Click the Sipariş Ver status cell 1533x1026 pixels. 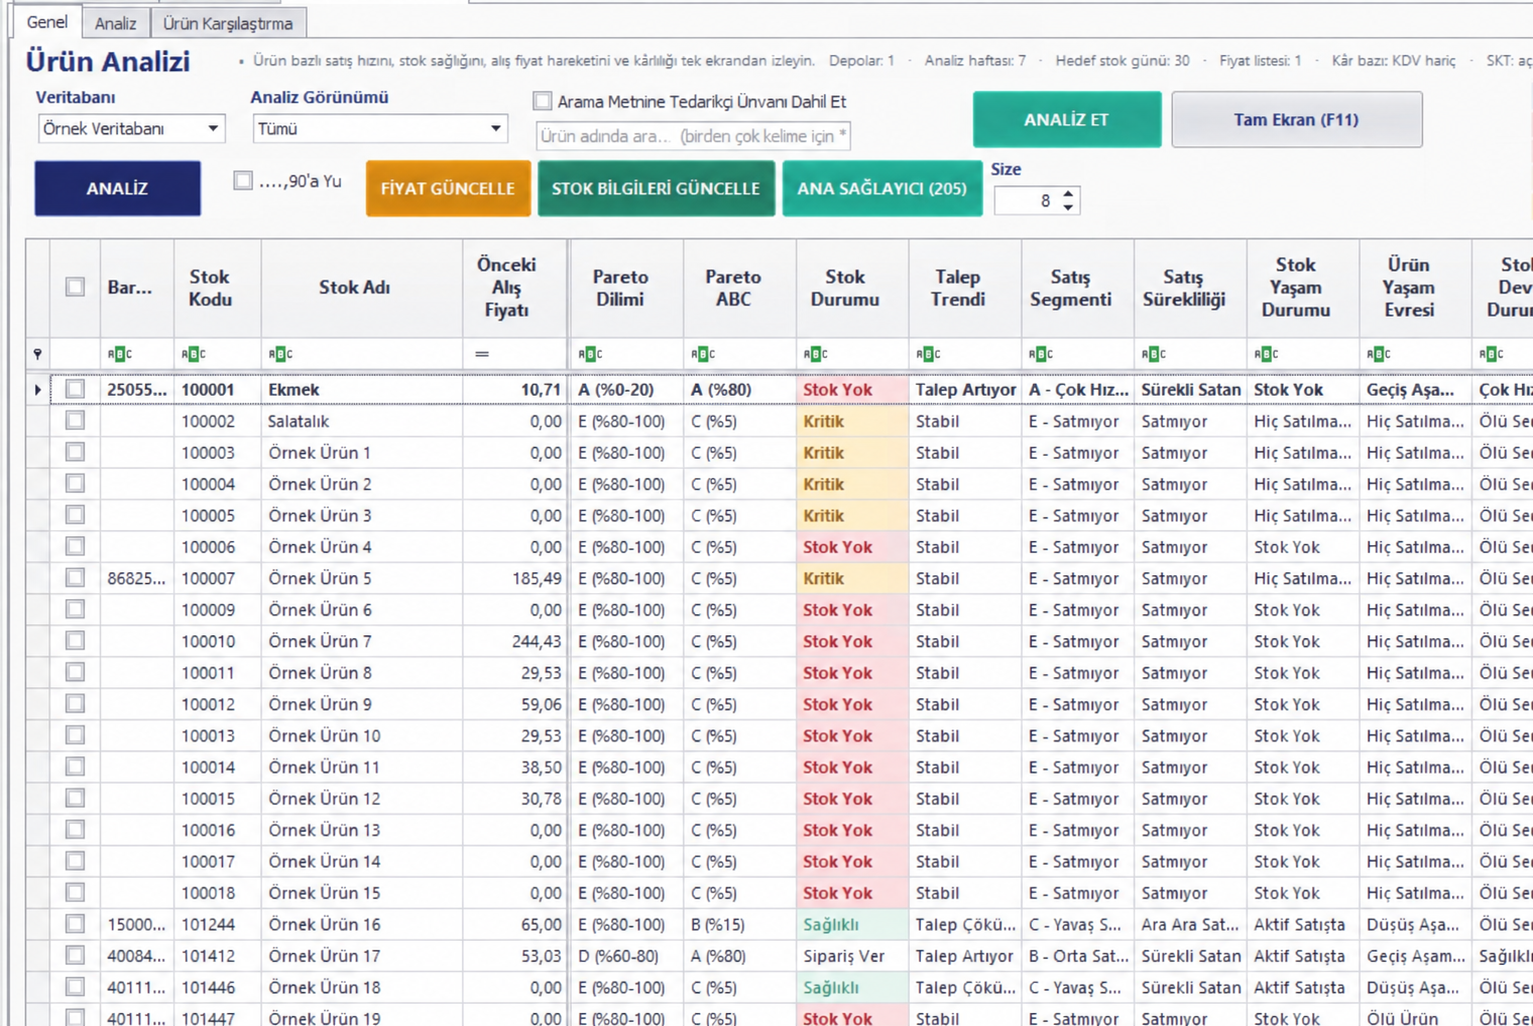point(852,956)
